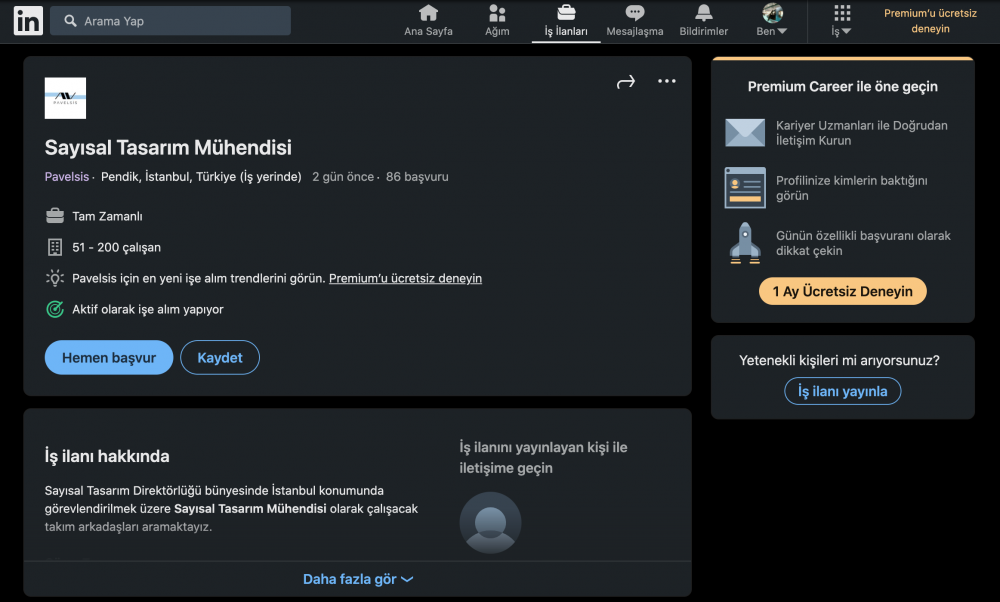This screenshot has width=1000, height=602.
Task: Click the Pavelsis company logo
Action: 65,98
